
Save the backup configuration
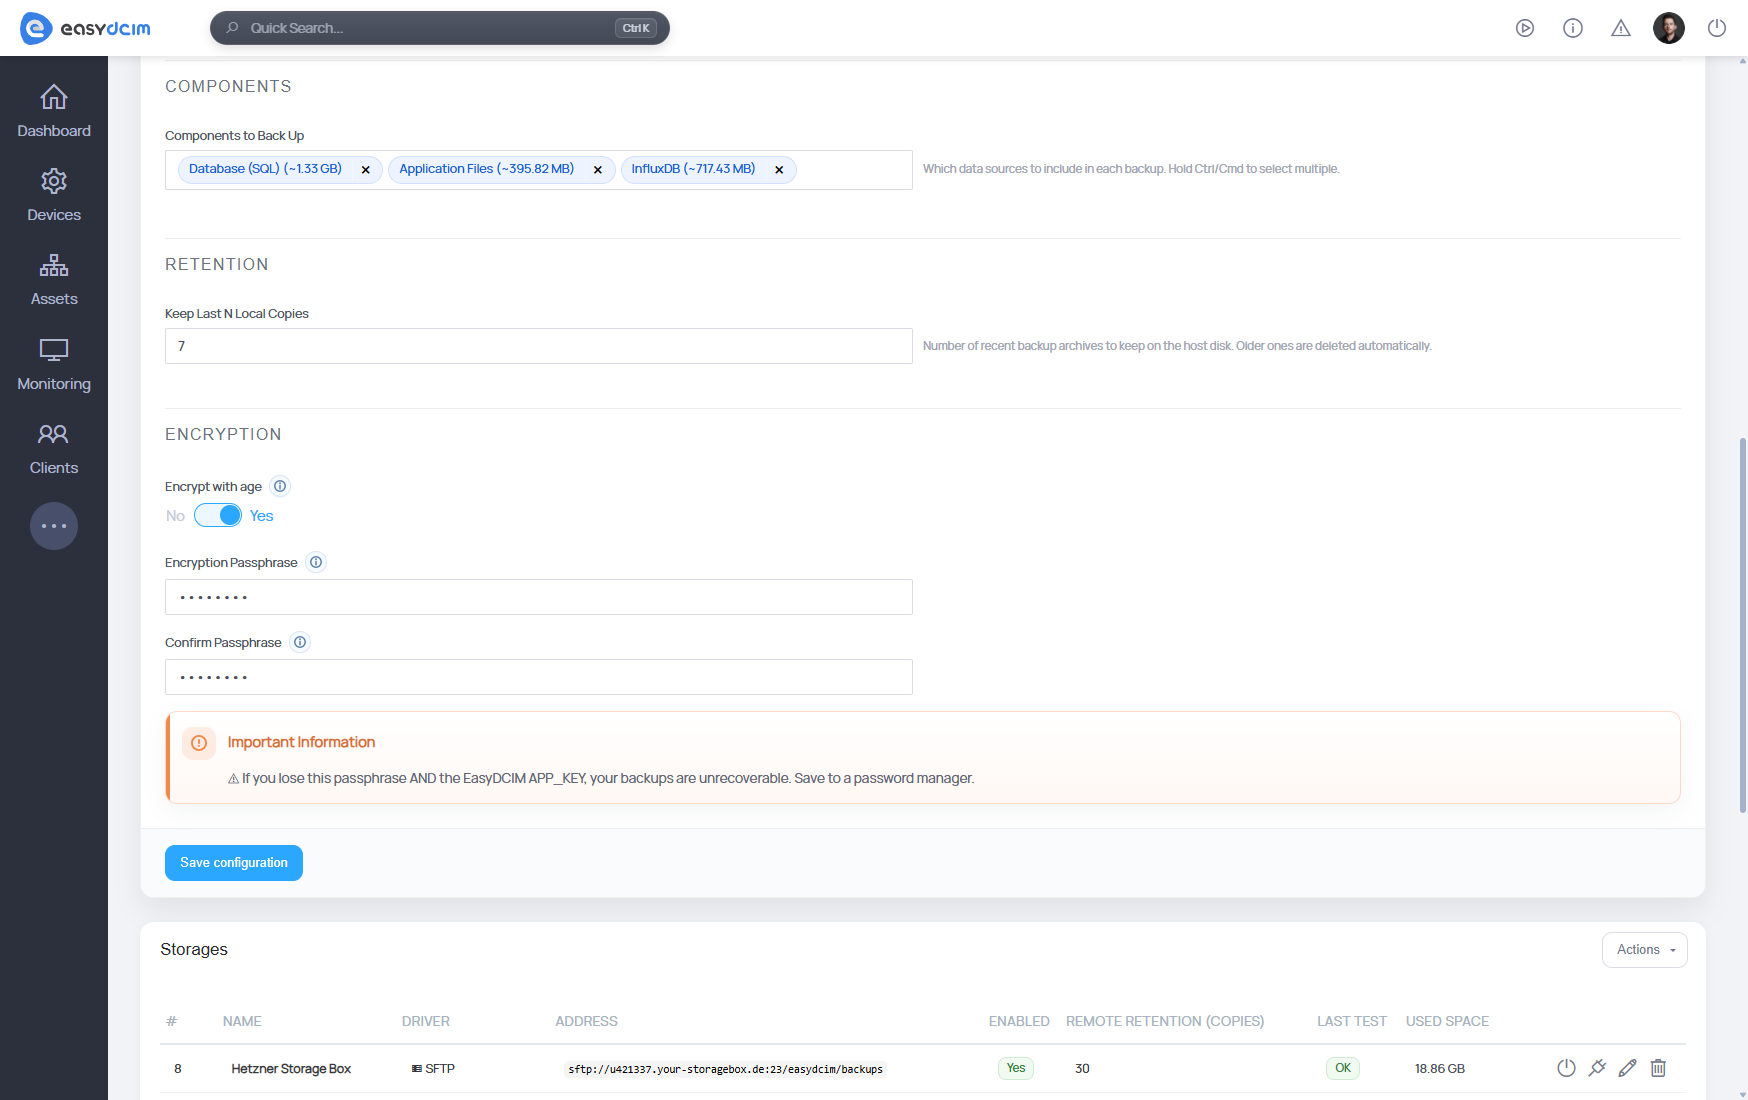click(234, 863)
